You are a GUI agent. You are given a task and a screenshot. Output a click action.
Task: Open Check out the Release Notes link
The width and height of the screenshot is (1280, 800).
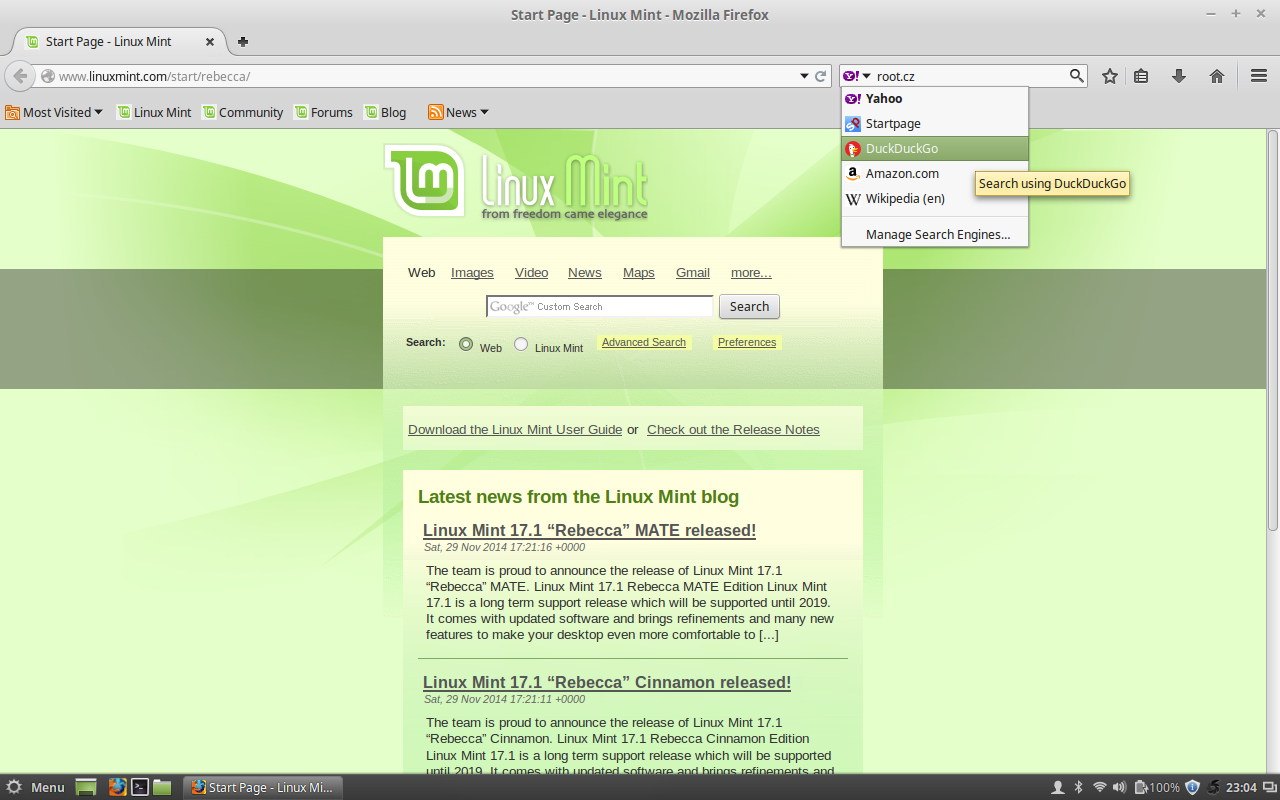733,429
